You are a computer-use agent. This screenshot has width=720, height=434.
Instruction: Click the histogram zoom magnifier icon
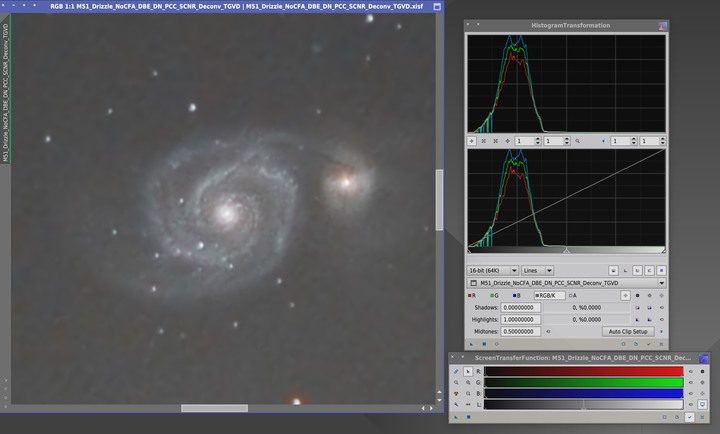coord(577,141)
